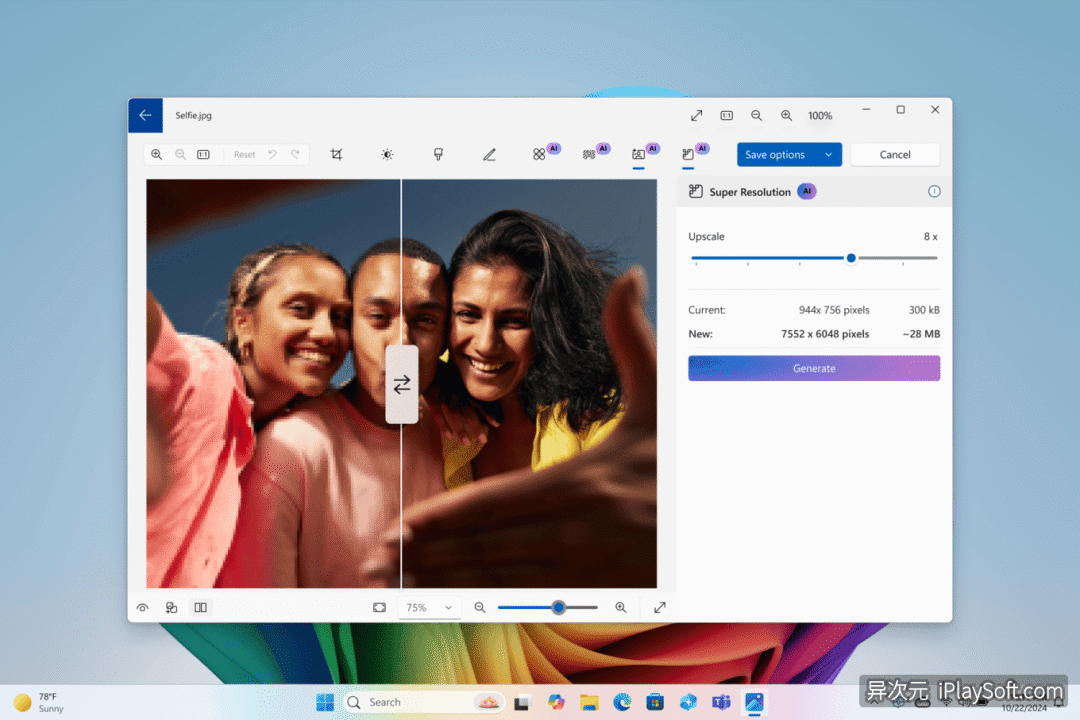Click the Selfie.jpg file name

pos(193,115)
